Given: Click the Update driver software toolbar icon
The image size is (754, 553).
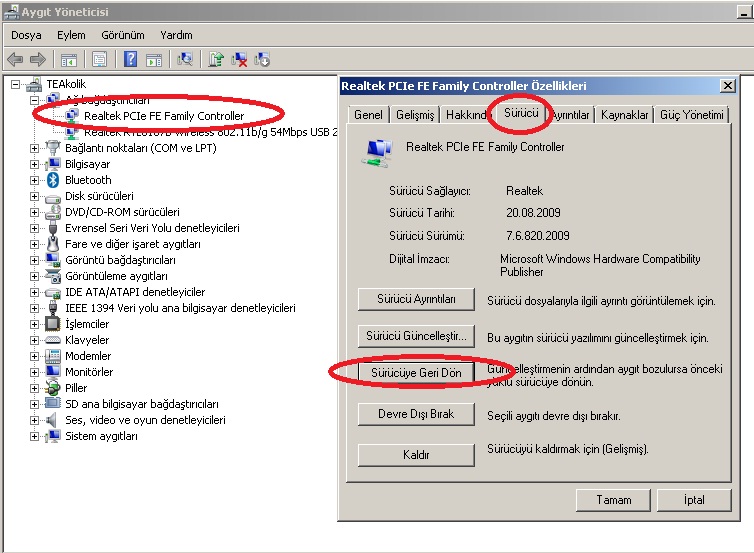Looking at the screenshot, I should click(x=216, y=60).
